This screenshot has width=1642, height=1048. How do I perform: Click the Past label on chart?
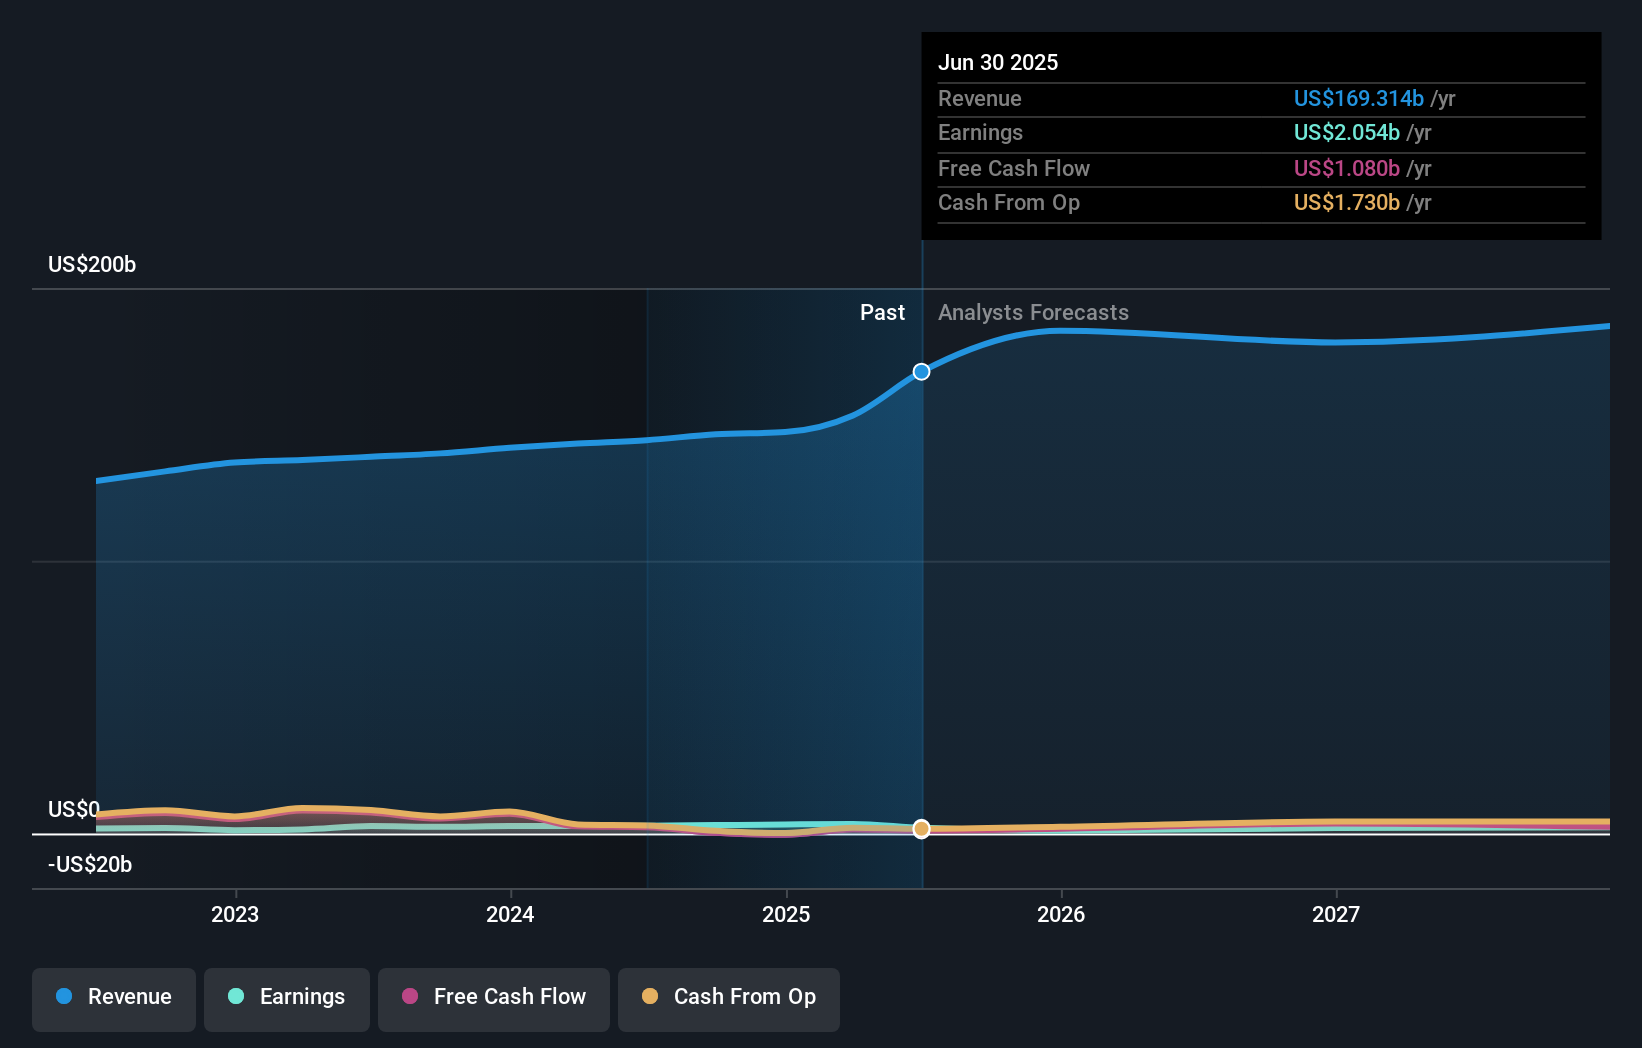click(882, 312)
